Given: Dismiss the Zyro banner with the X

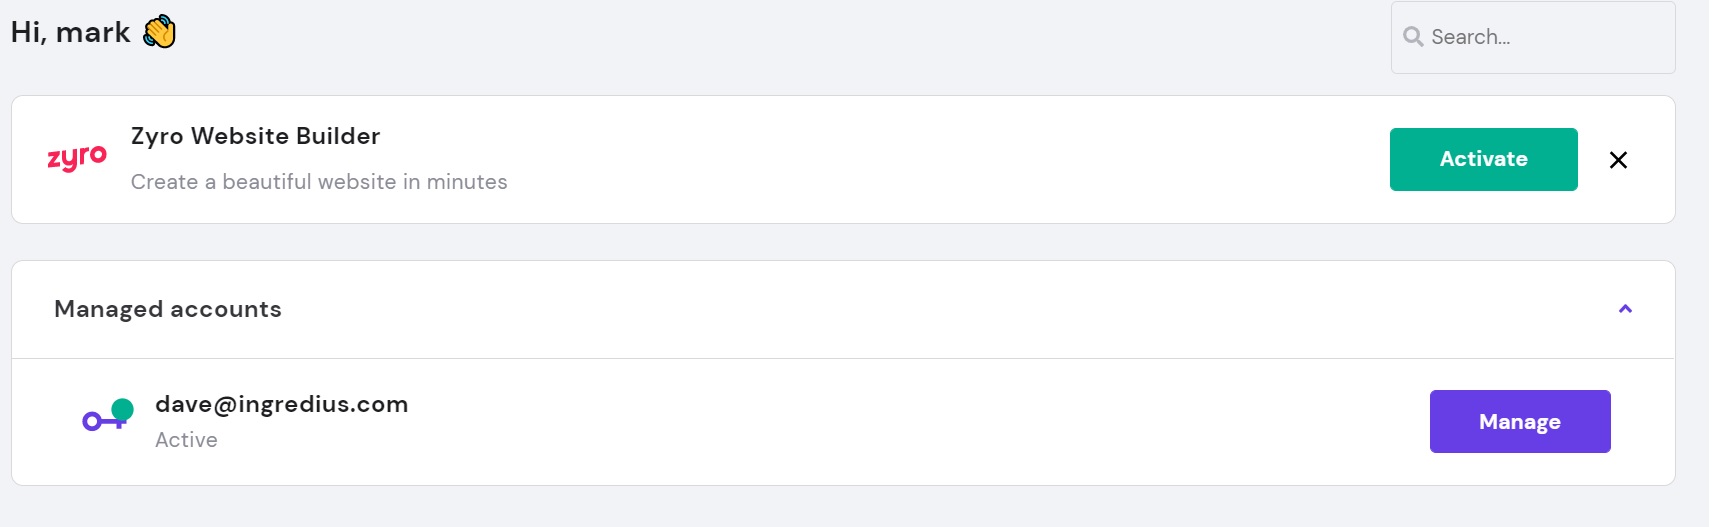Looking at the screenshot, I should (1618, 160).
